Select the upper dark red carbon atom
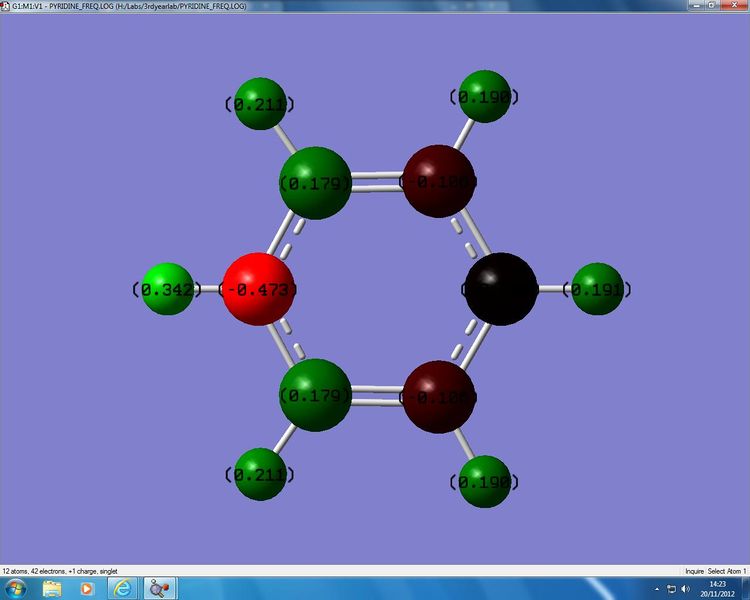 pos(439,181)
